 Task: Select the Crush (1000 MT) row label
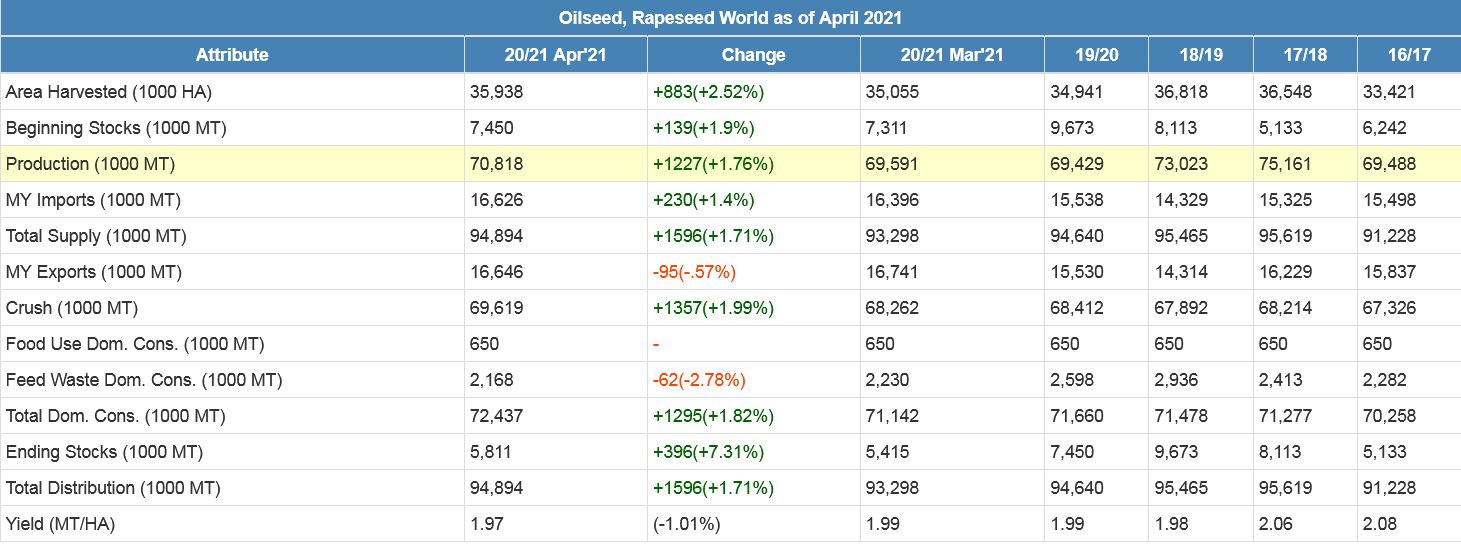(x=72, y=308)
